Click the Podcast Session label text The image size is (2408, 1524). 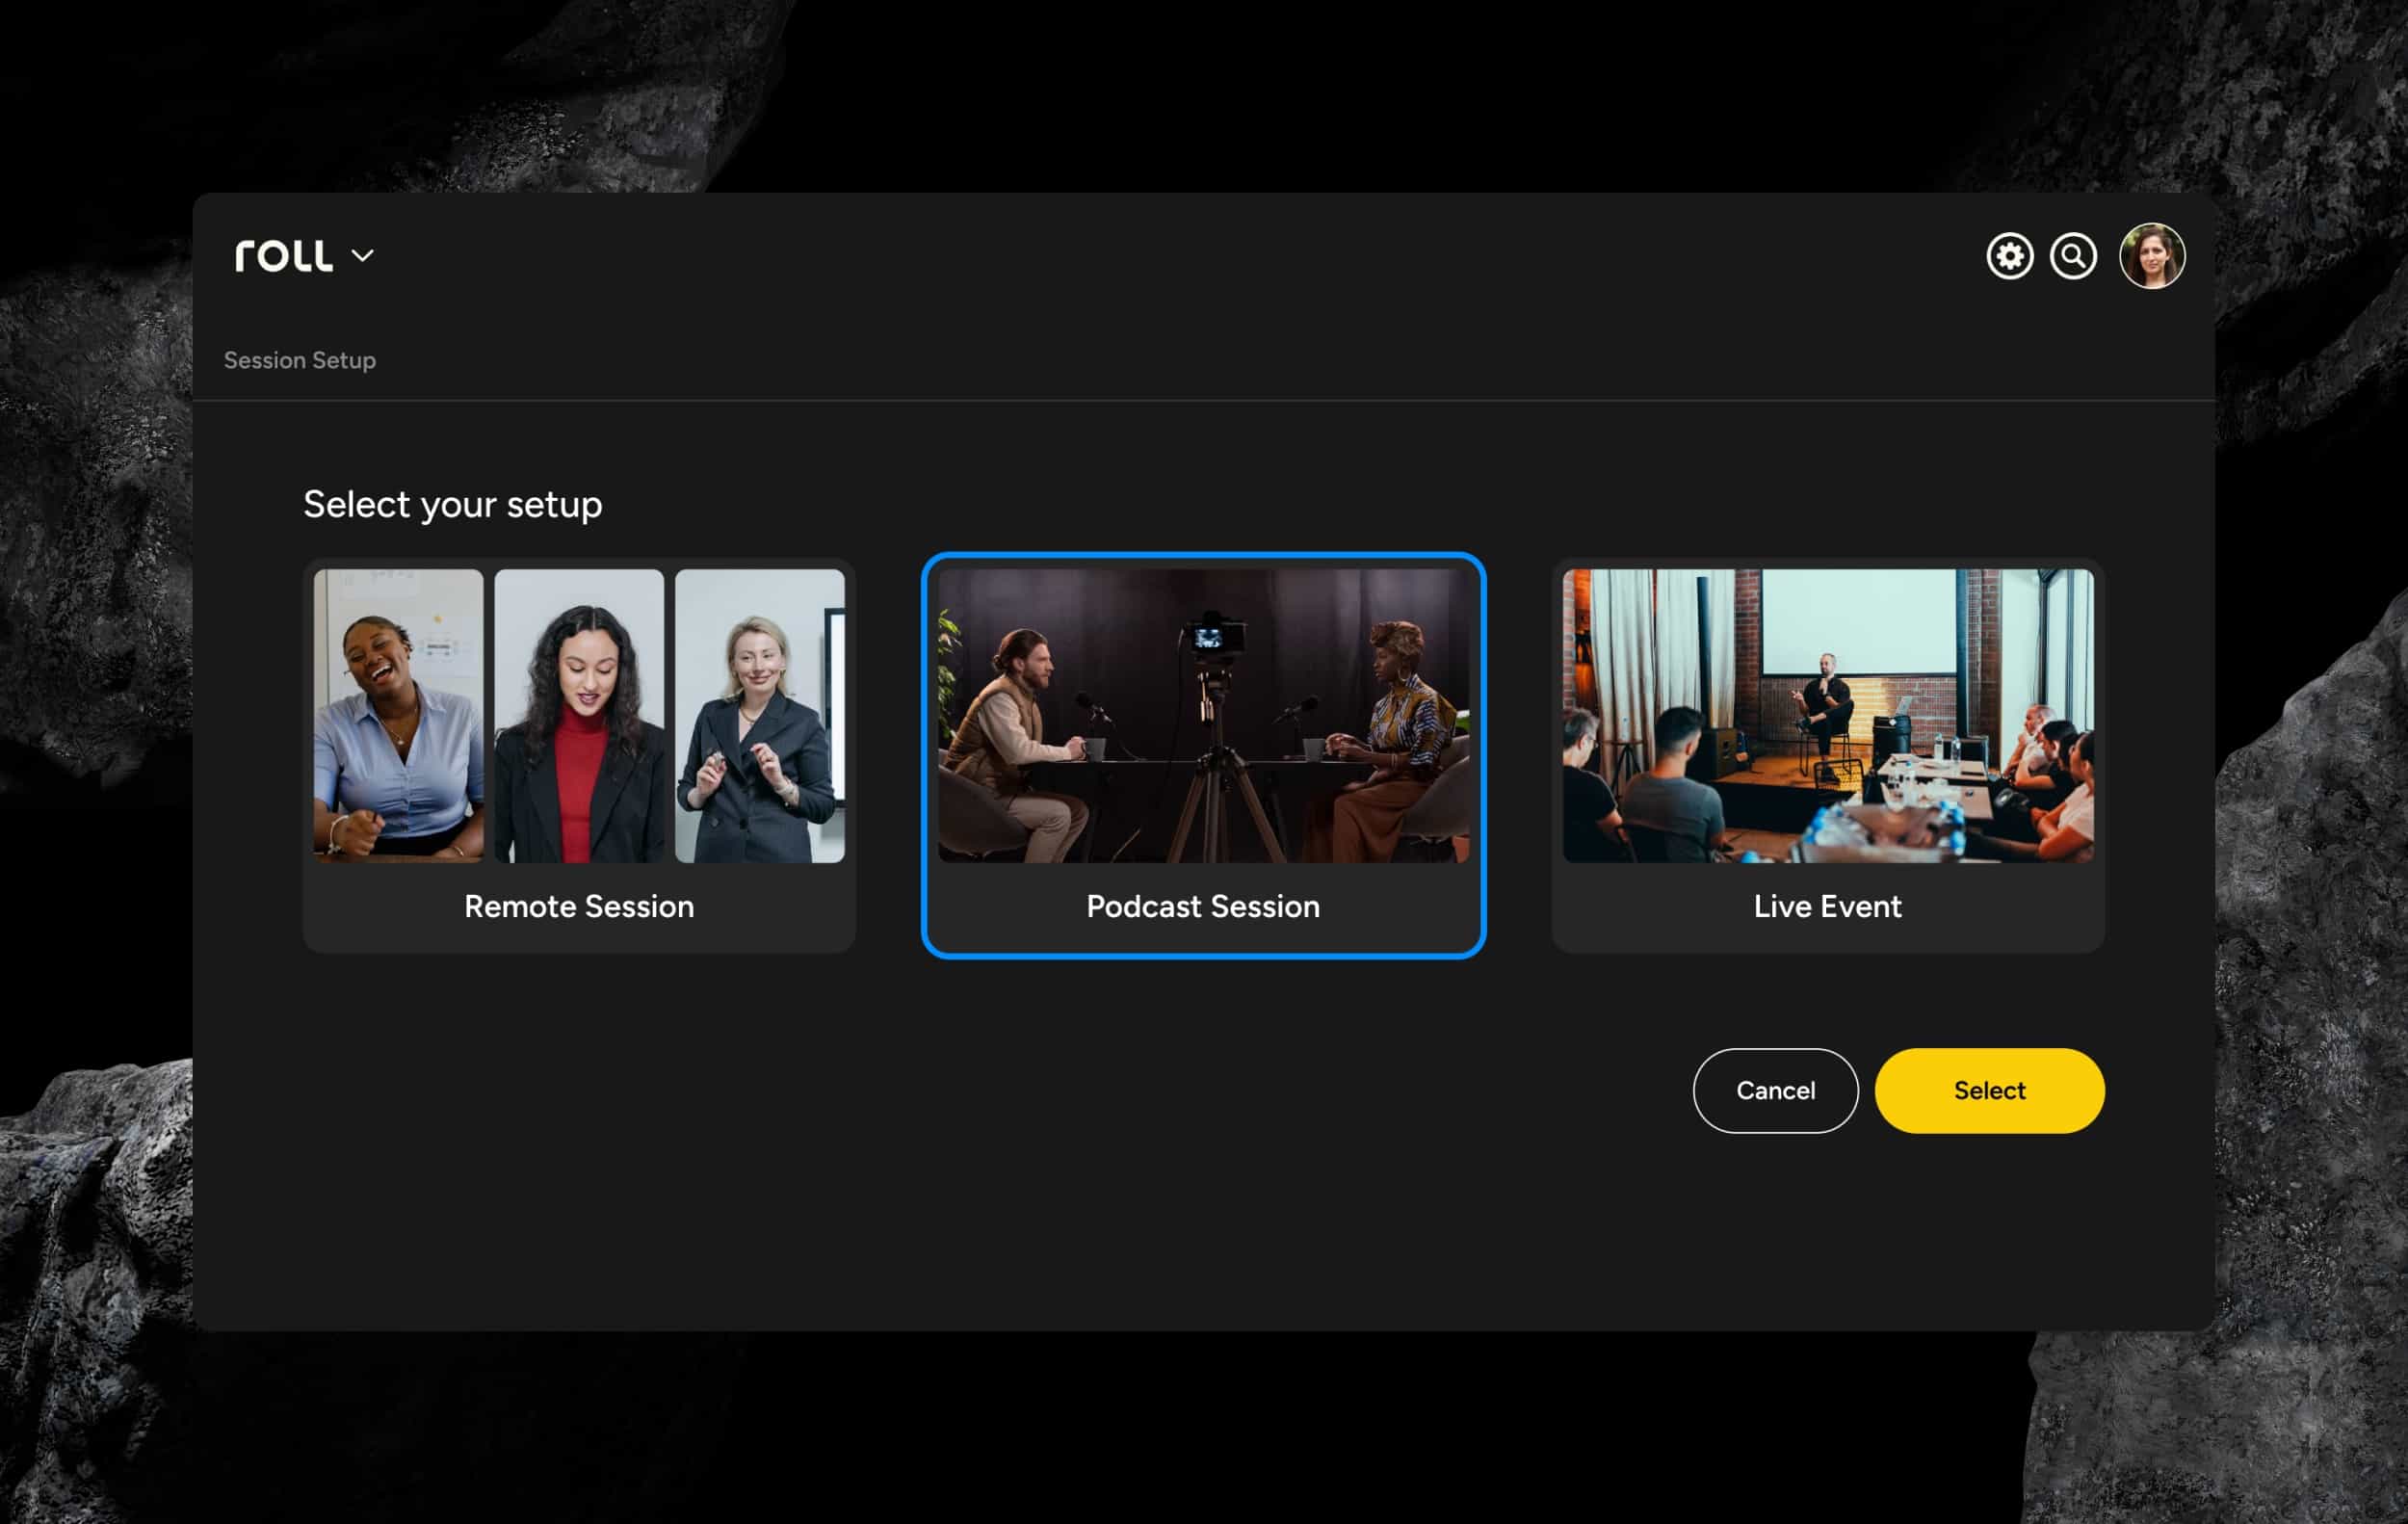pos(1202,906)
